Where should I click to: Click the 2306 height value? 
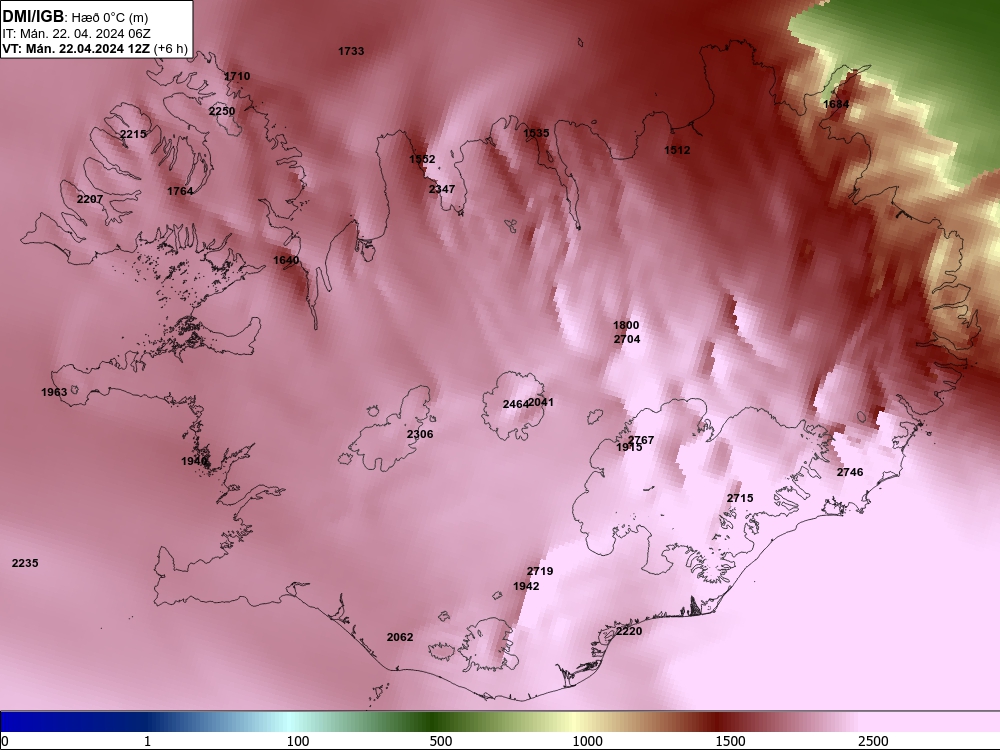click(420, 434)
